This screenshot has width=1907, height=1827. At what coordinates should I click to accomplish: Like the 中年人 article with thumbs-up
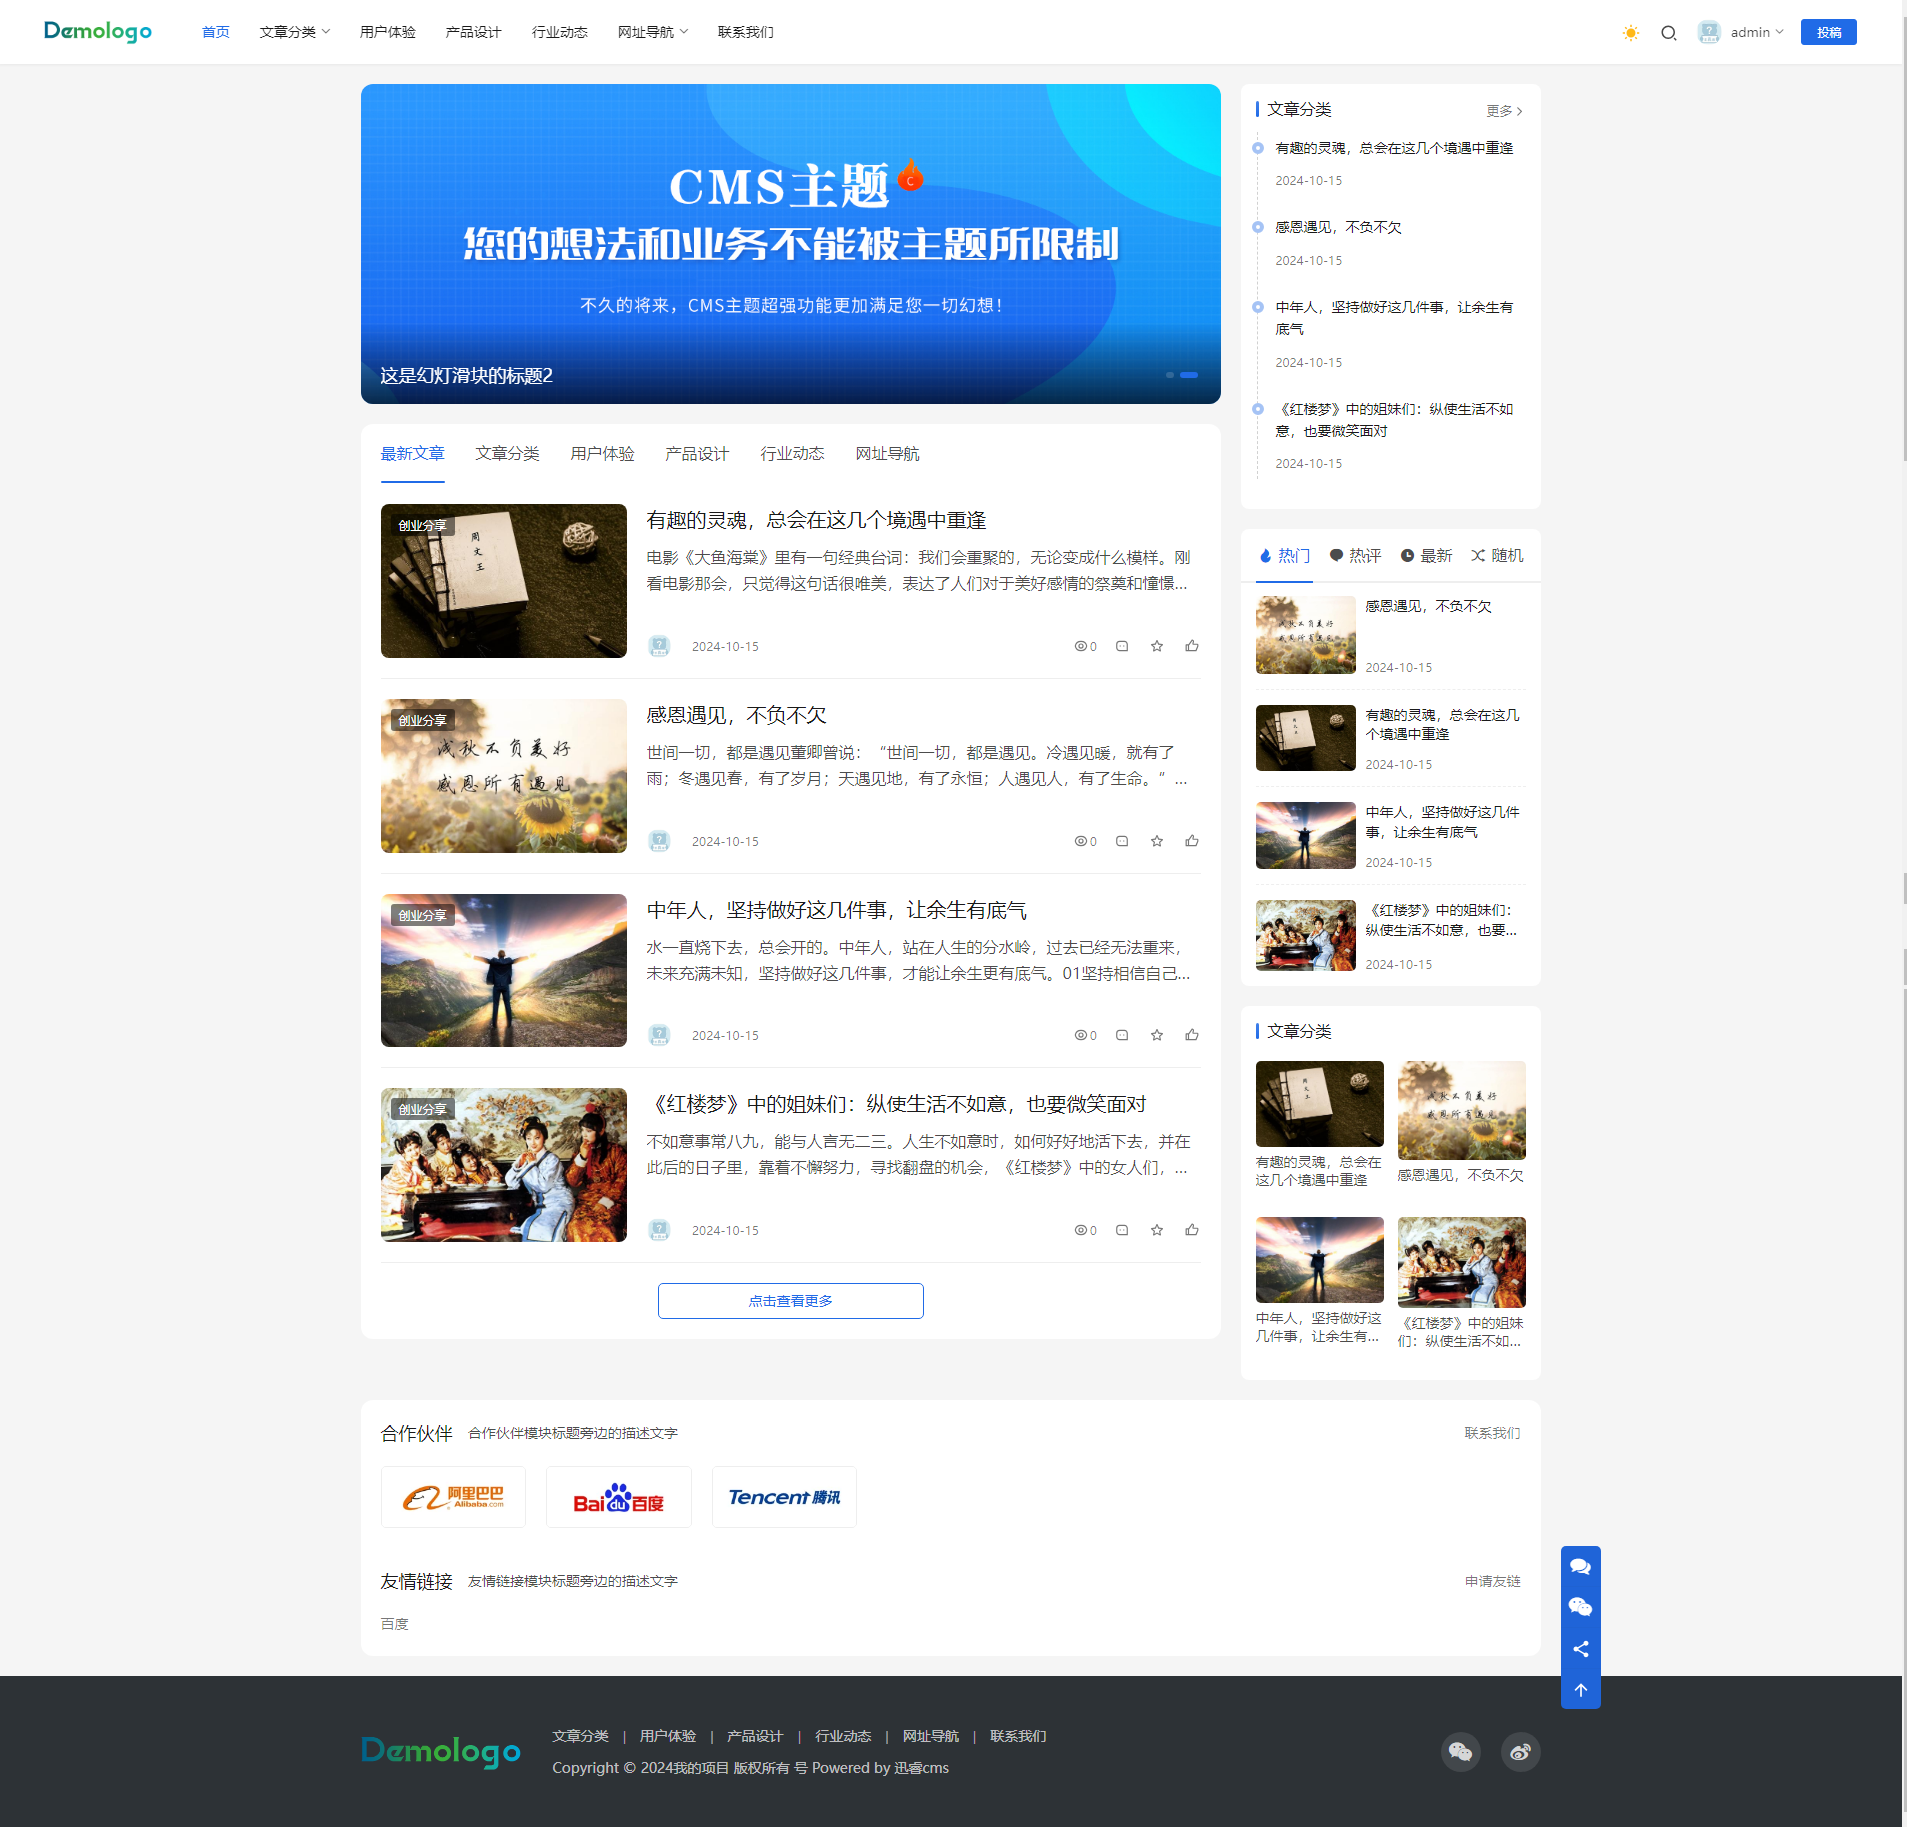tap(1191, 1035)
